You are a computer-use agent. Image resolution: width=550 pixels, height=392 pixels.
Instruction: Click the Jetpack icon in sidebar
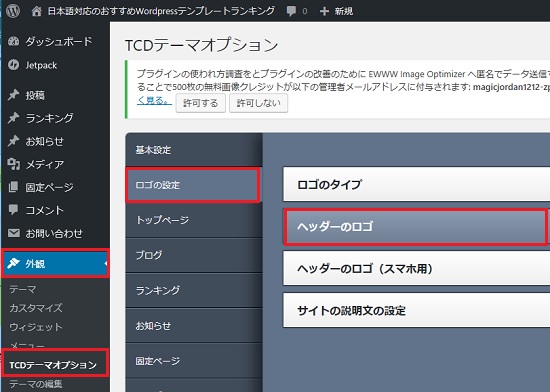click(13, 65)
